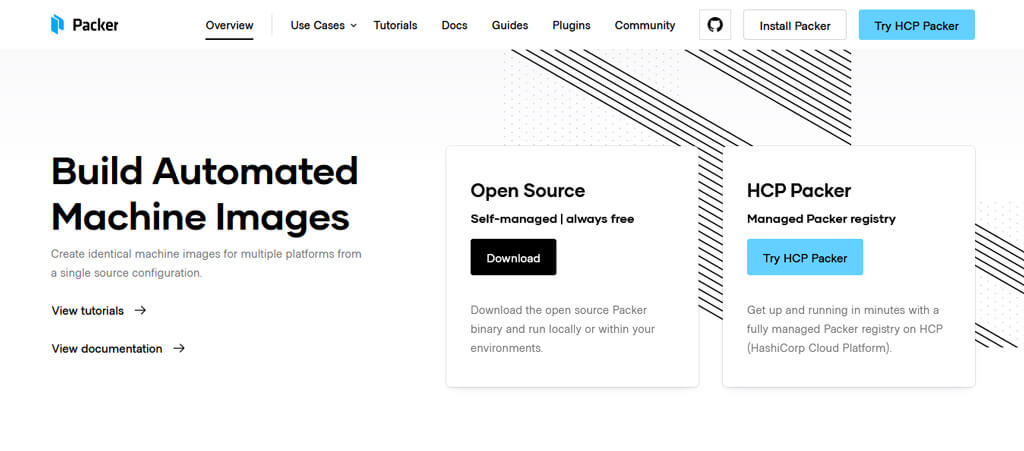Image resolution: width=1024 pixels, height=451 pixels.
Task: Click 'Managed Packer registry' text
Action: 821,219
